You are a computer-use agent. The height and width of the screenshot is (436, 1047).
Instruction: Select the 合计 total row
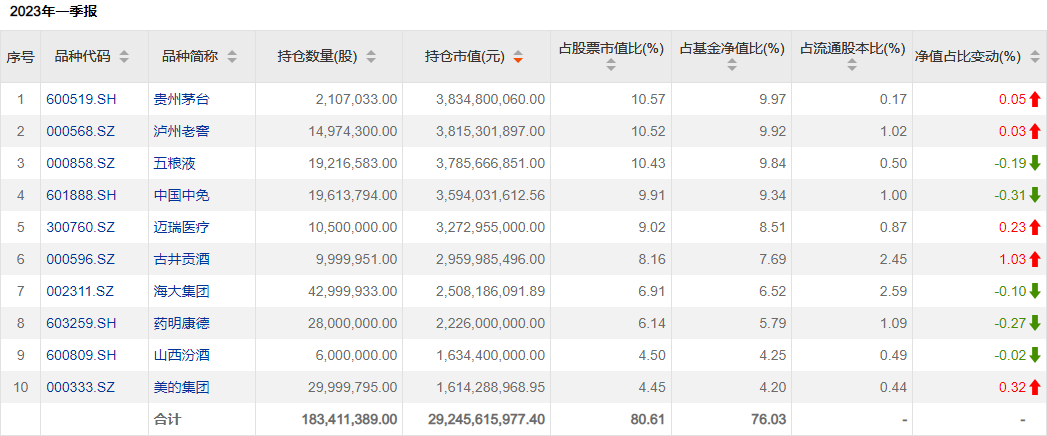coord(524,420)
